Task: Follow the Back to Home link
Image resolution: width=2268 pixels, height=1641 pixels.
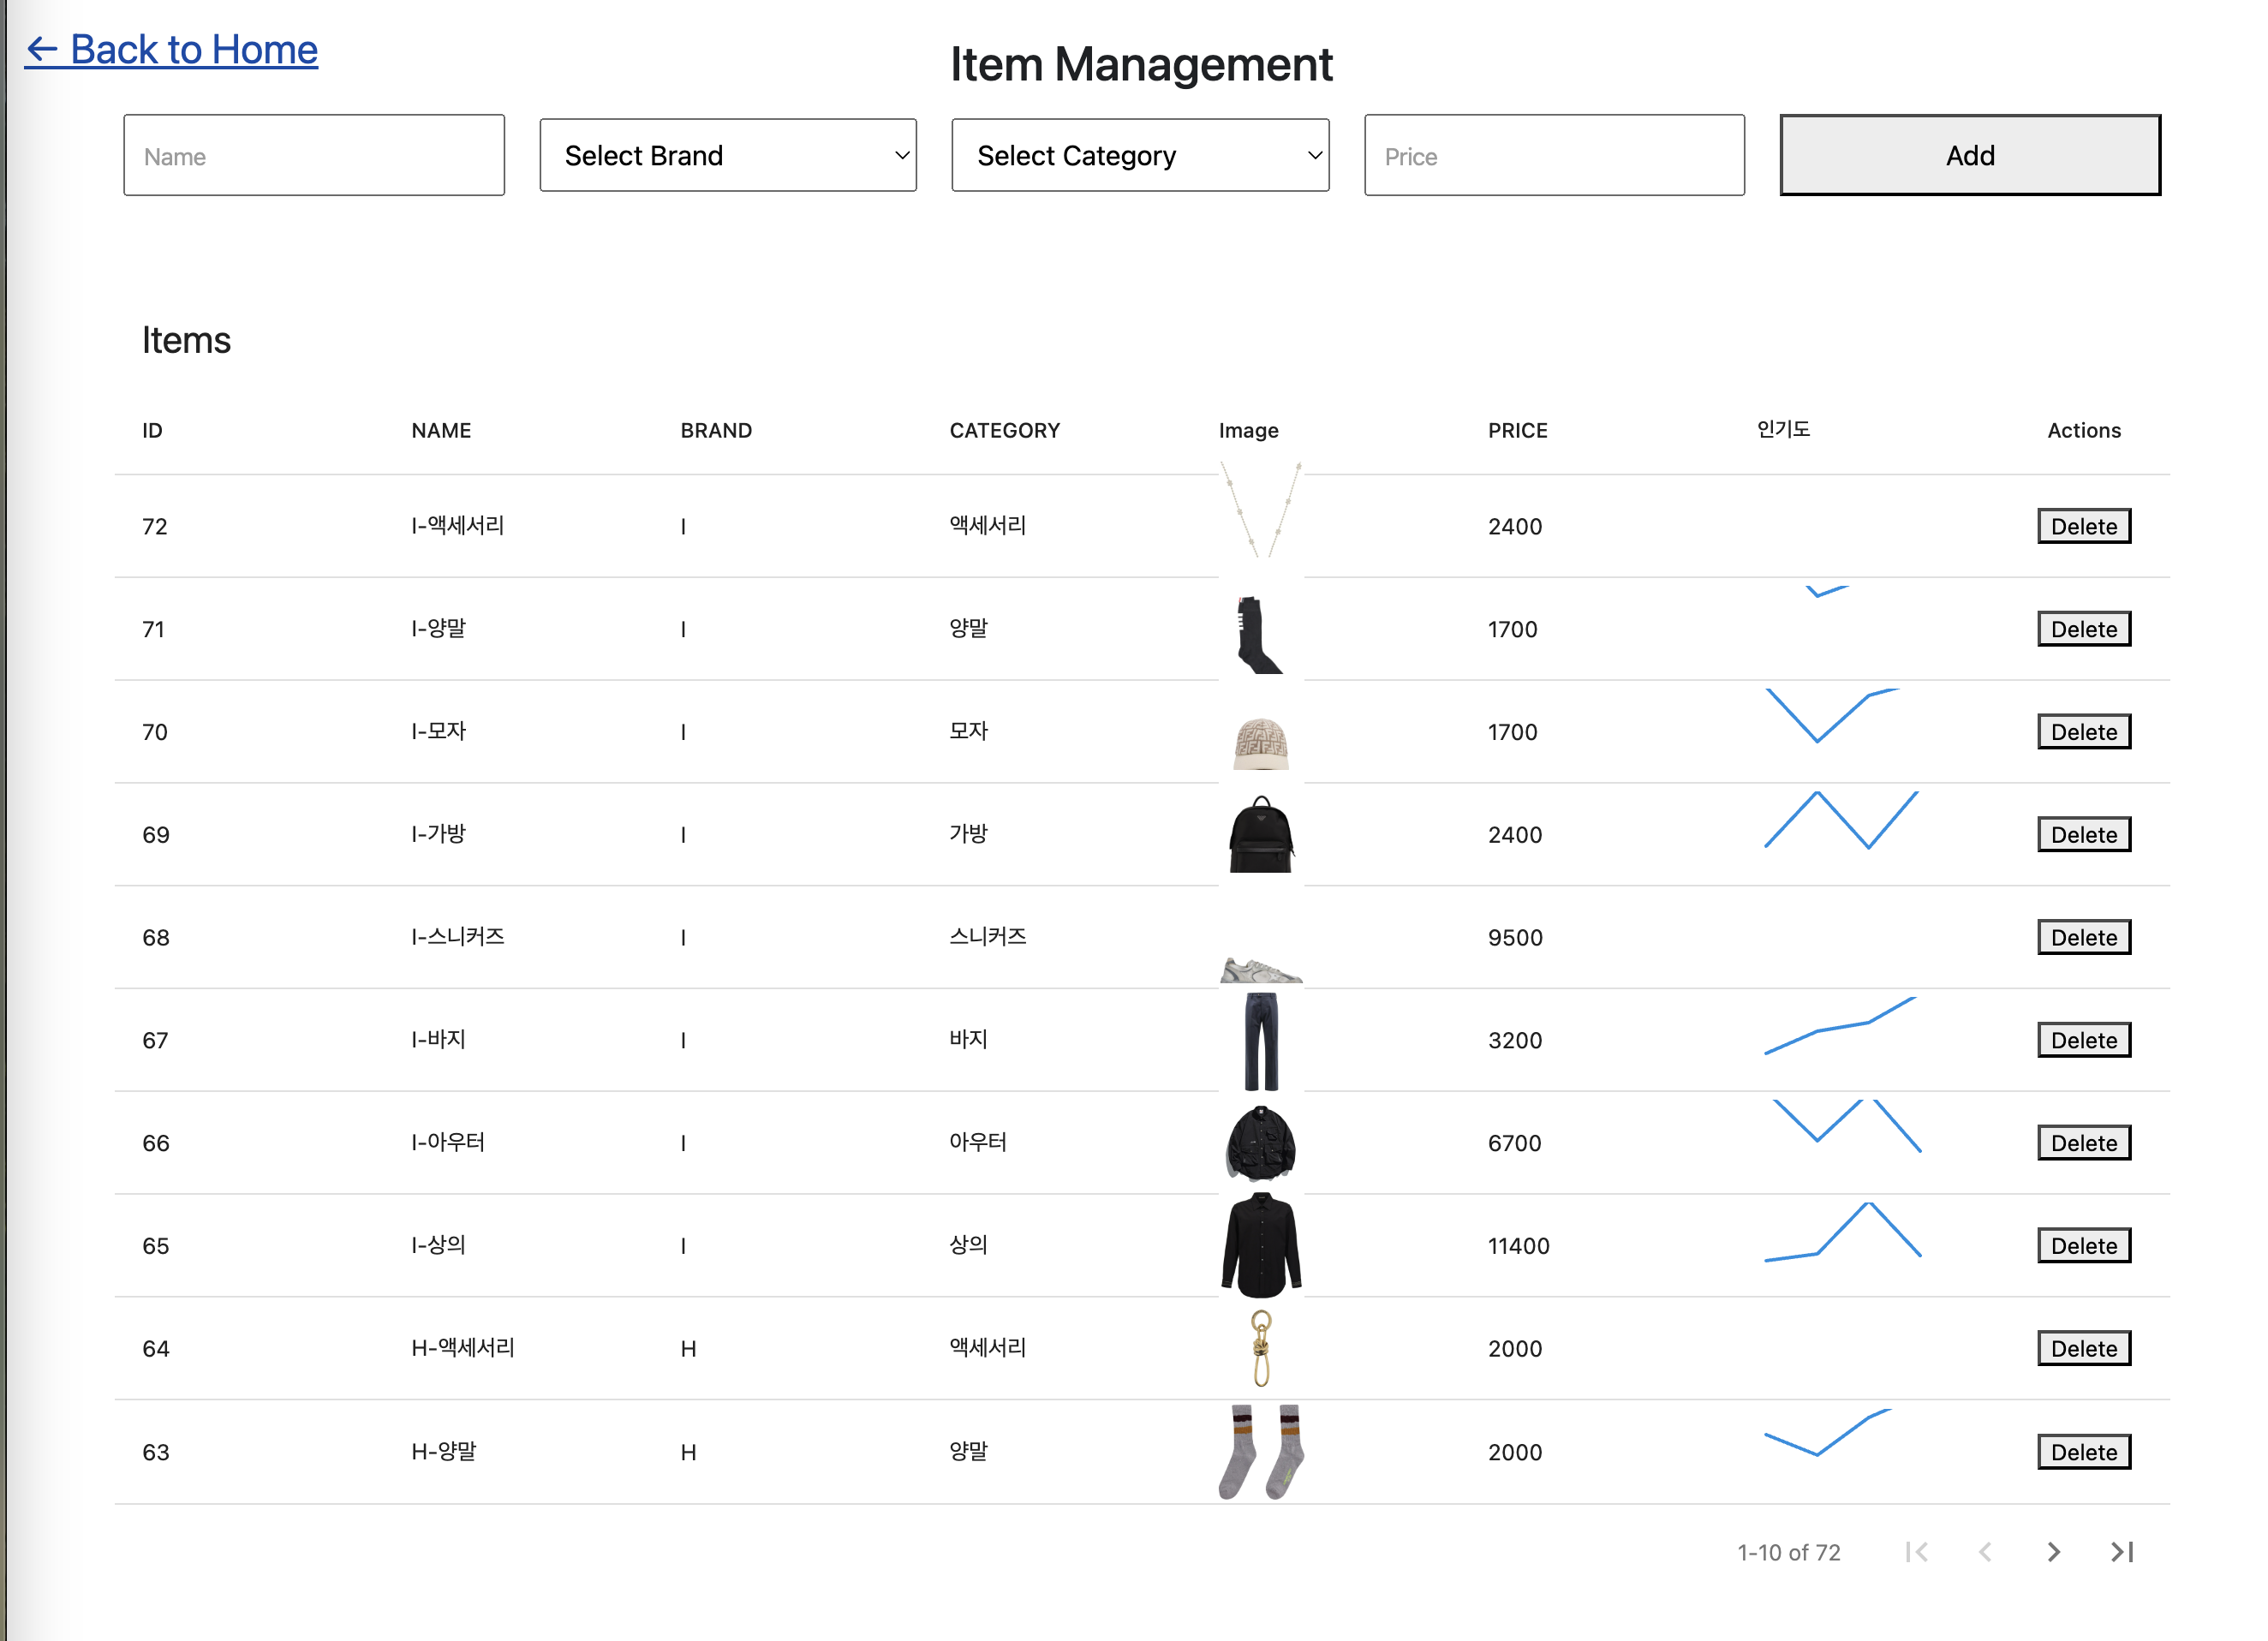Action: point(172,50)
